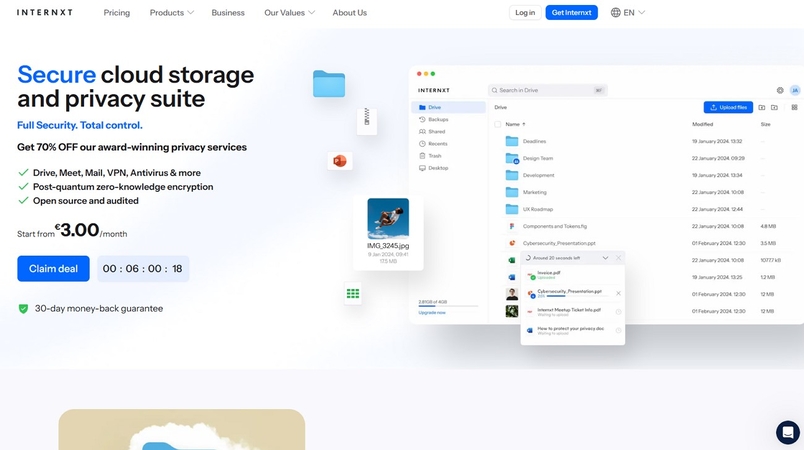This screenshot has height=450, width=804.
Task: Open the Business page
Action: [x=228, y=12]
